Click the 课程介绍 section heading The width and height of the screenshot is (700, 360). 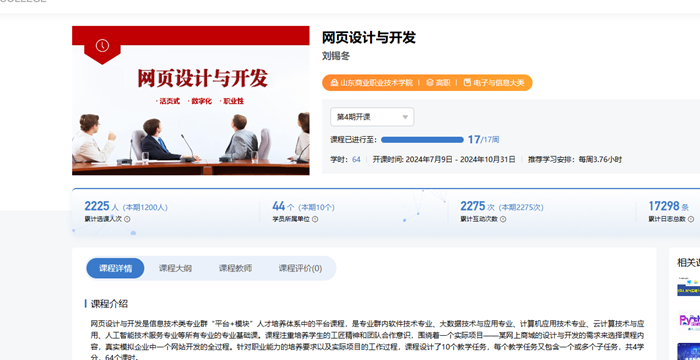pos(109,304)
